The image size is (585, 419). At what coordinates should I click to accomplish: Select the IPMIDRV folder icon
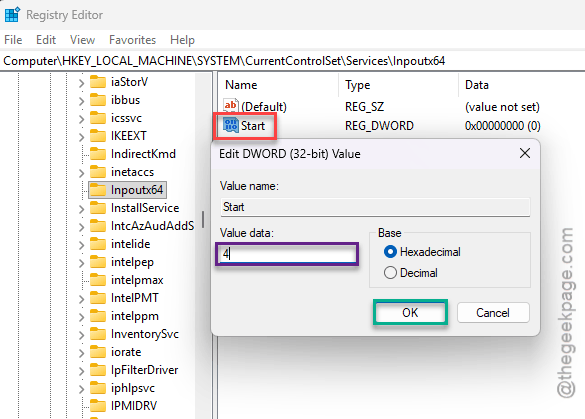point(98,406)
